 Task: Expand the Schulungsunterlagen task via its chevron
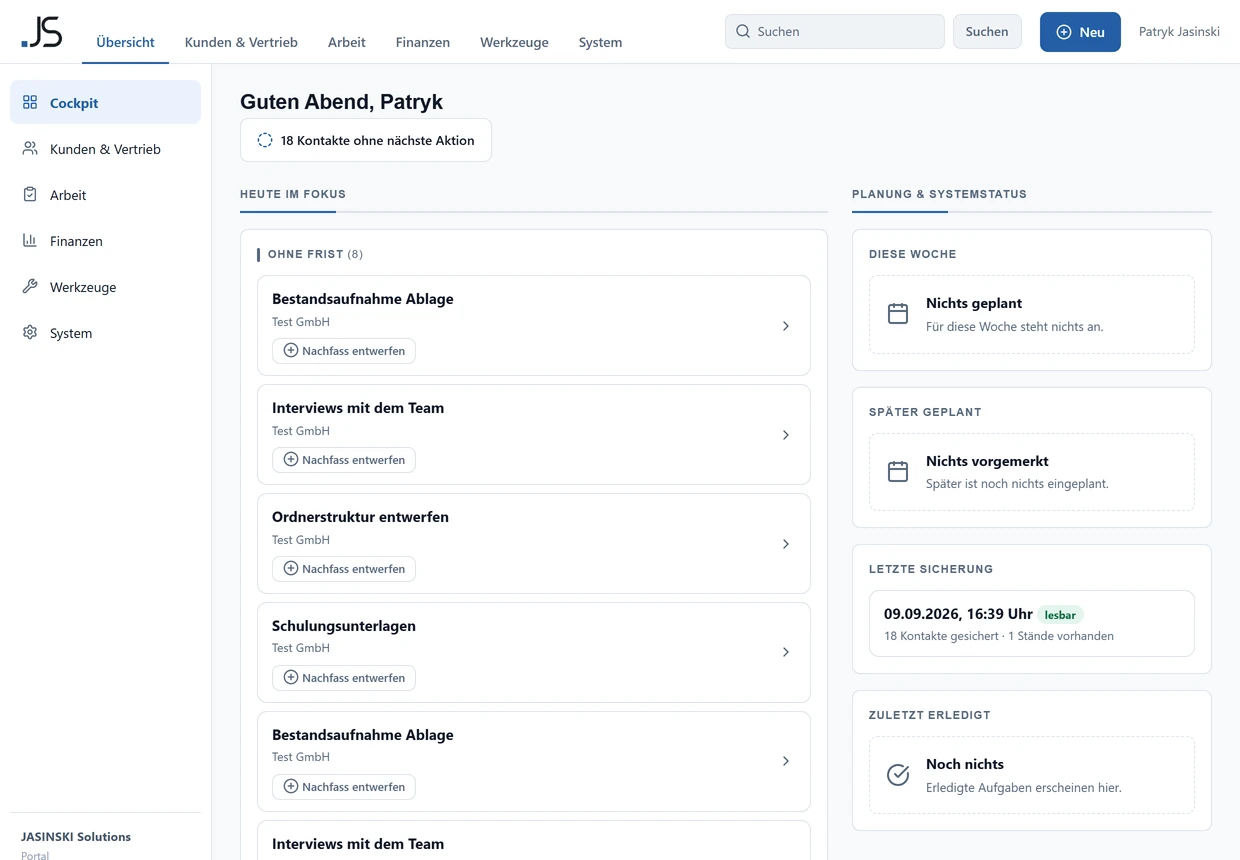coord(786,652)
